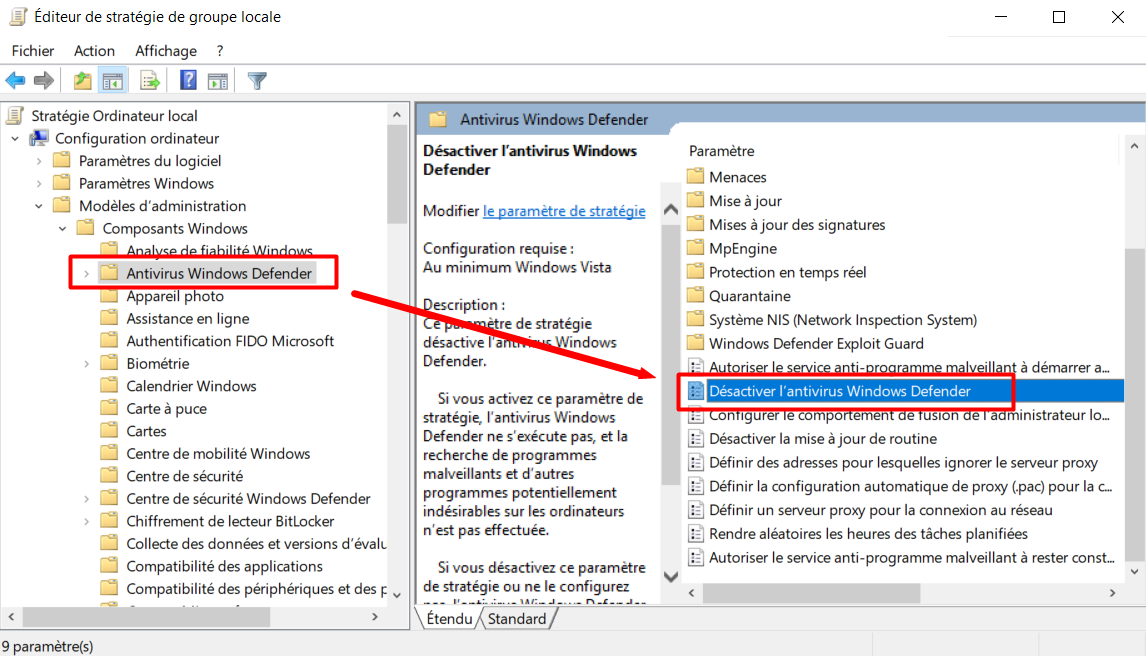Click the Filter funnel toolbar icon

coord(257,80)
